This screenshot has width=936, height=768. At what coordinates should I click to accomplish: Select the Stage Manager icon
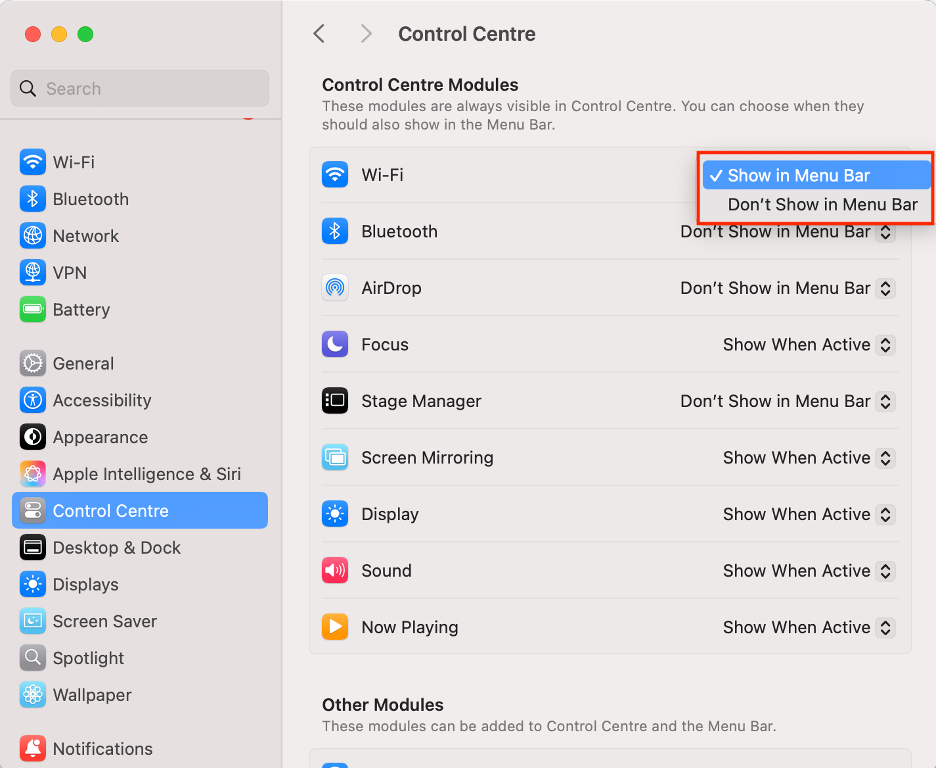(334, 400)
